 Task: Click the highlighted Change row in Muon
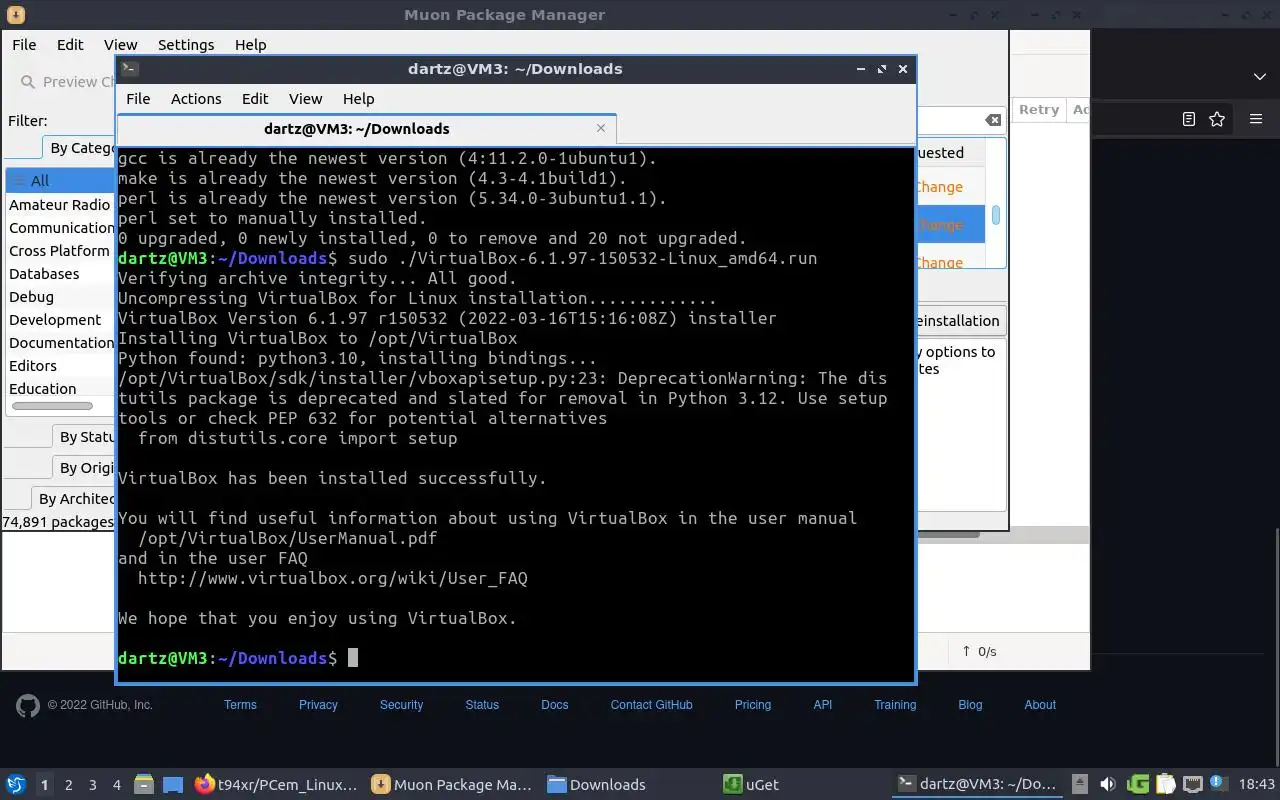tap(950, 225)
